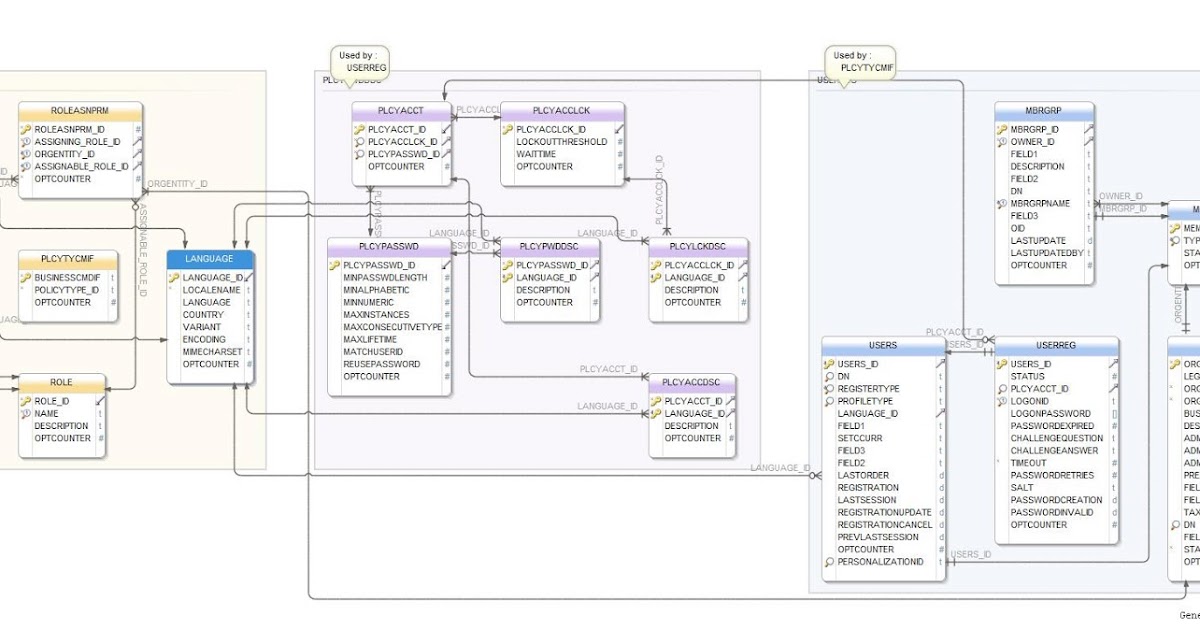1200x630 pixels.
Task: Click the magnifier icon beside PERSONALIZATIONID in USERS
Action: point(827,562)
